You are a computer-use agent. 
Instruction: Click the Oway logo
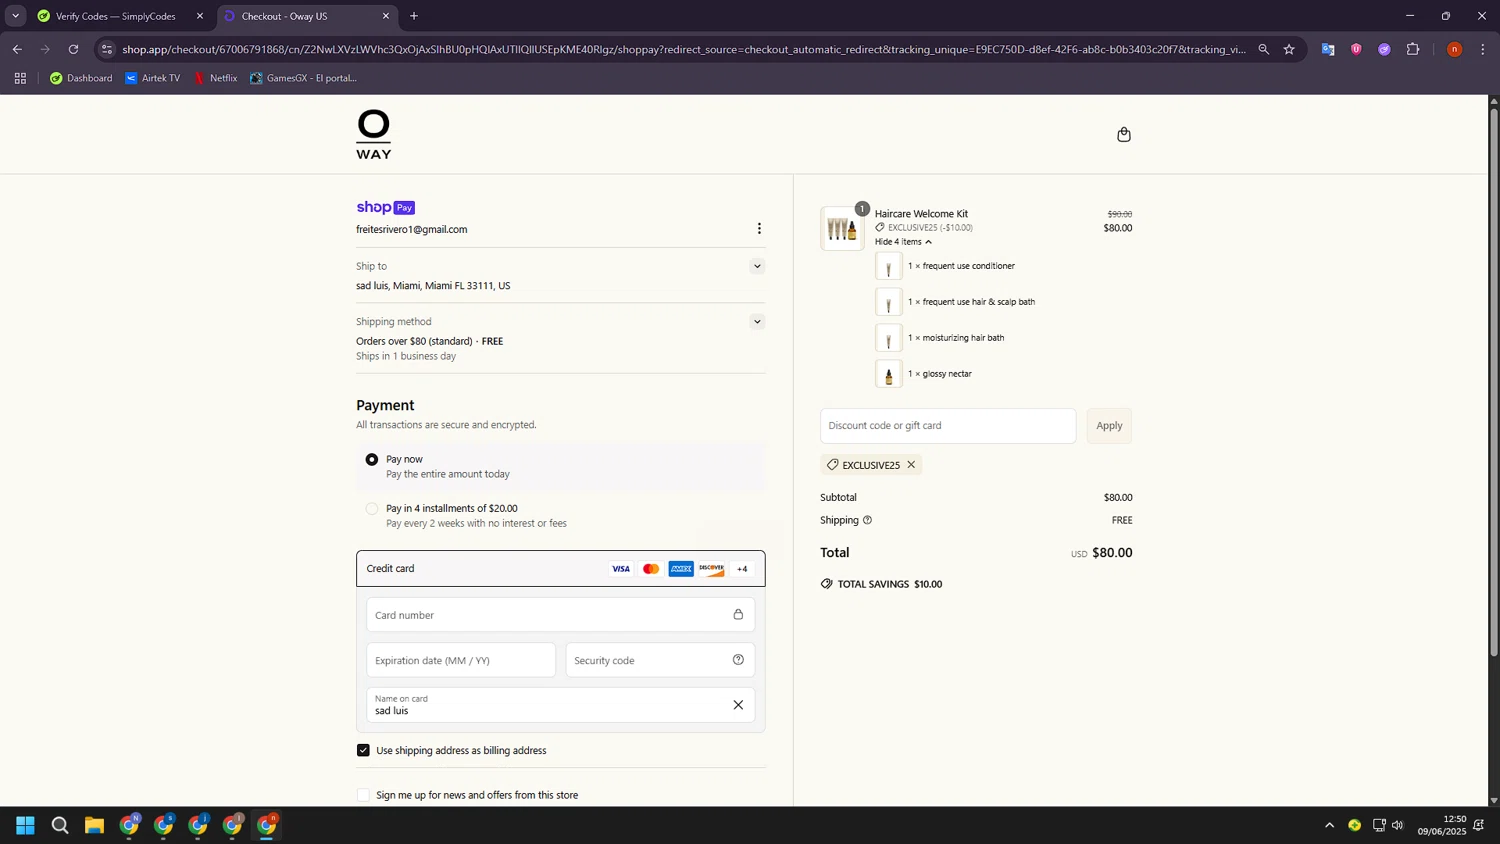click(x=374, y=134)
